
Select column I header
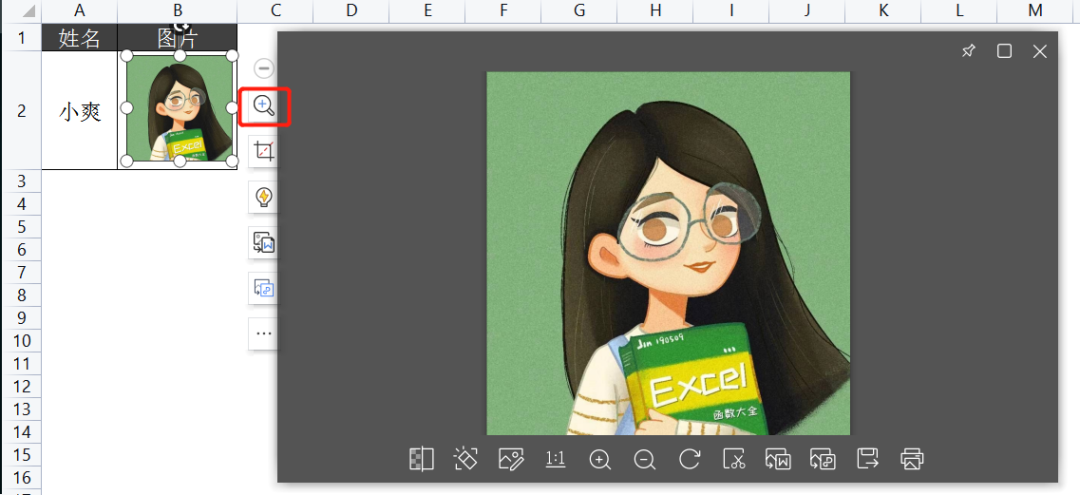[731, 10]
